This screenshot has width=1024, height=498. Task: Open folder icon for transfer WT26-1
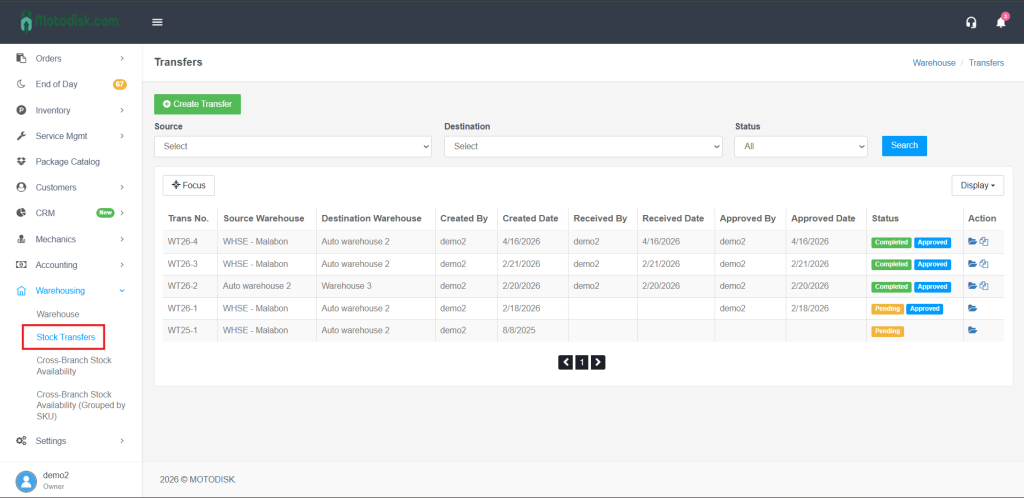click(973, 308)
